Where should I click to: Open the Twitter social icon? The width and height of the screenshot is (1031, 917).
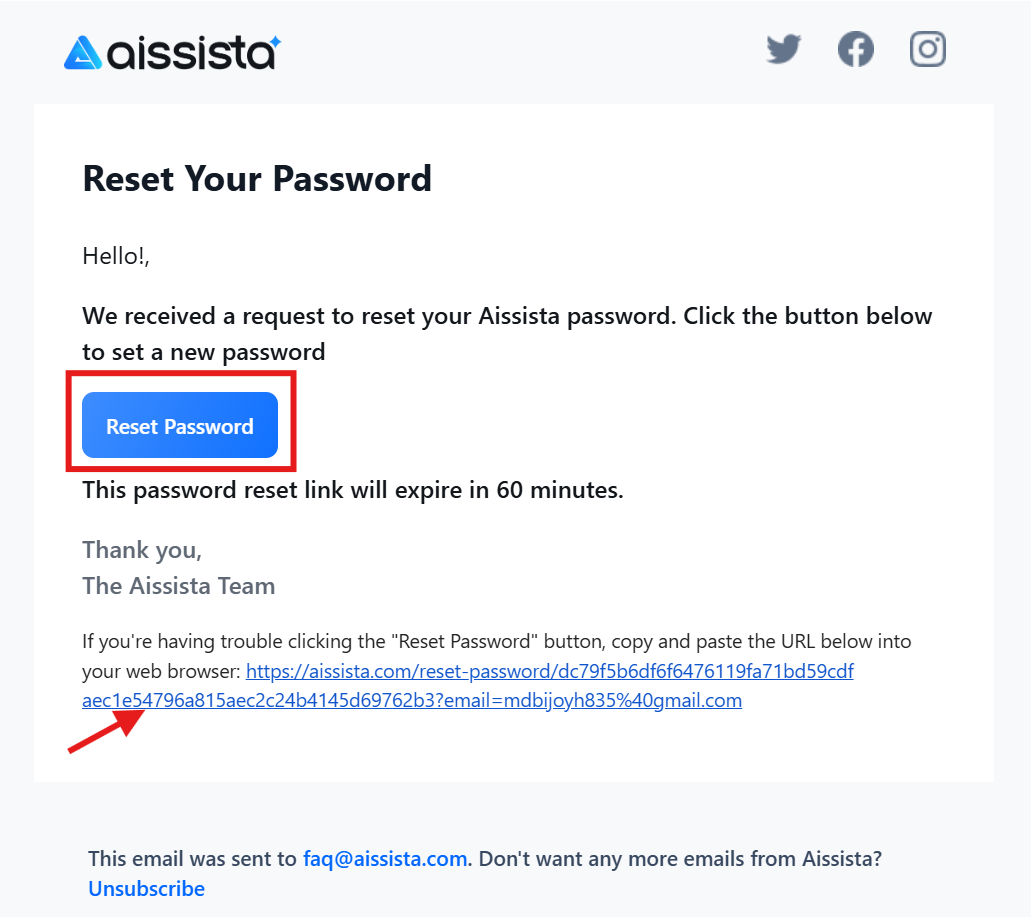pyautogui.click(x=784, y=49)
